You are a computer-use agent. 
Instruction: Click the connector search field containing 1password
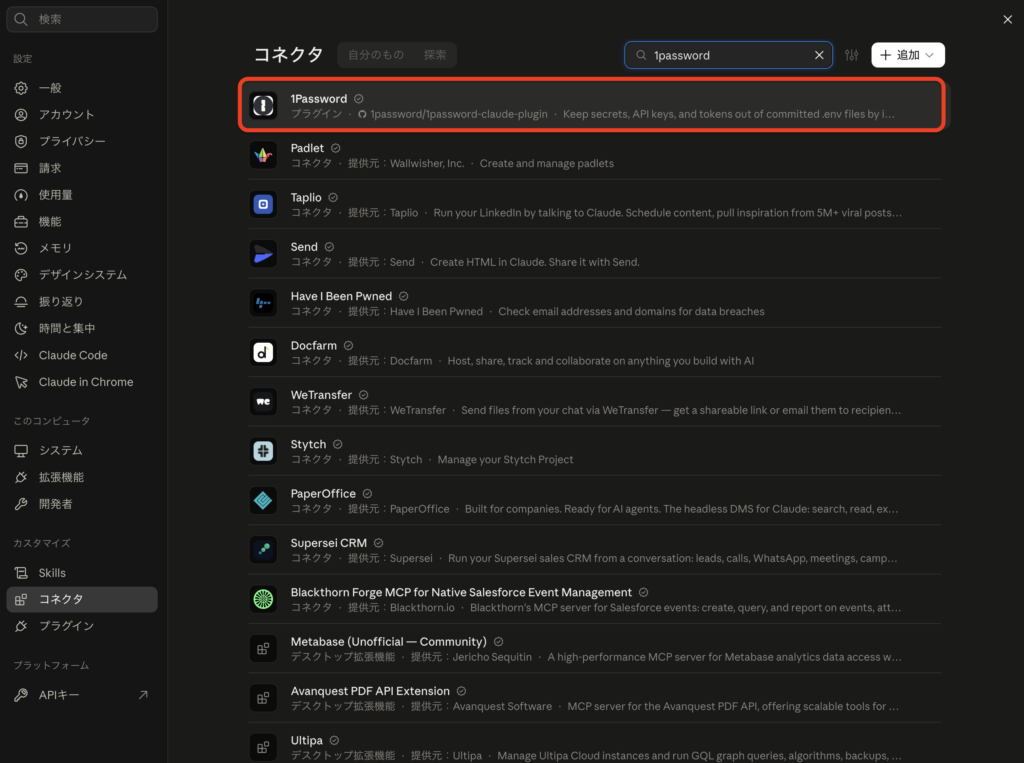(728, 55)
